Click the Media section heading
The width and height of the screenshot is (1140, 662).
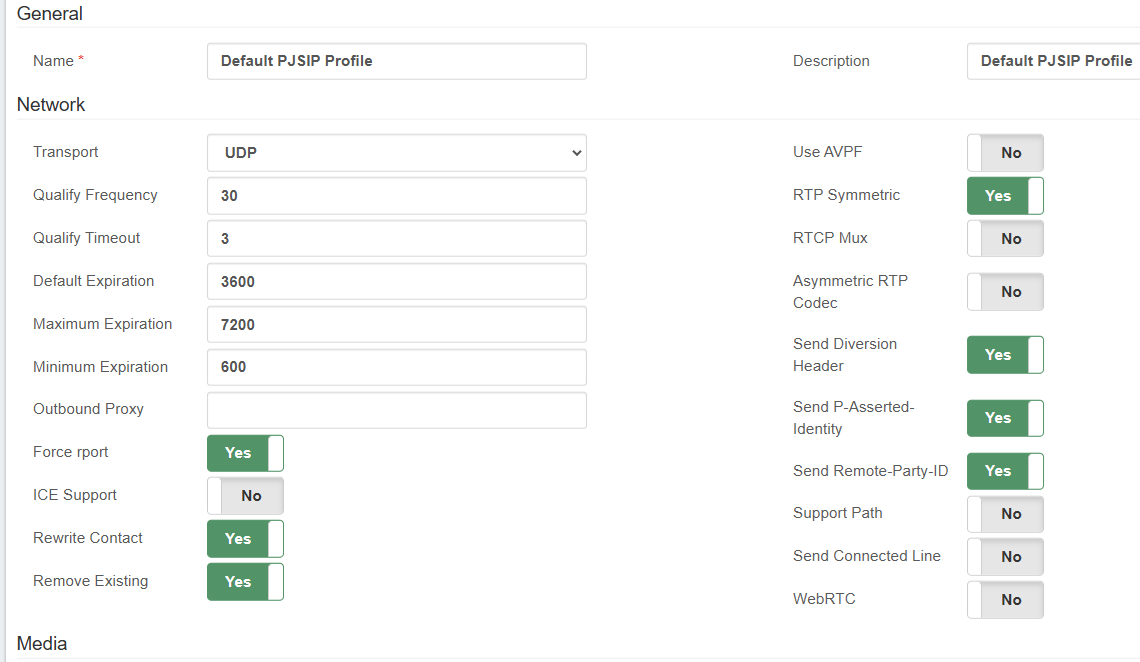41,644
